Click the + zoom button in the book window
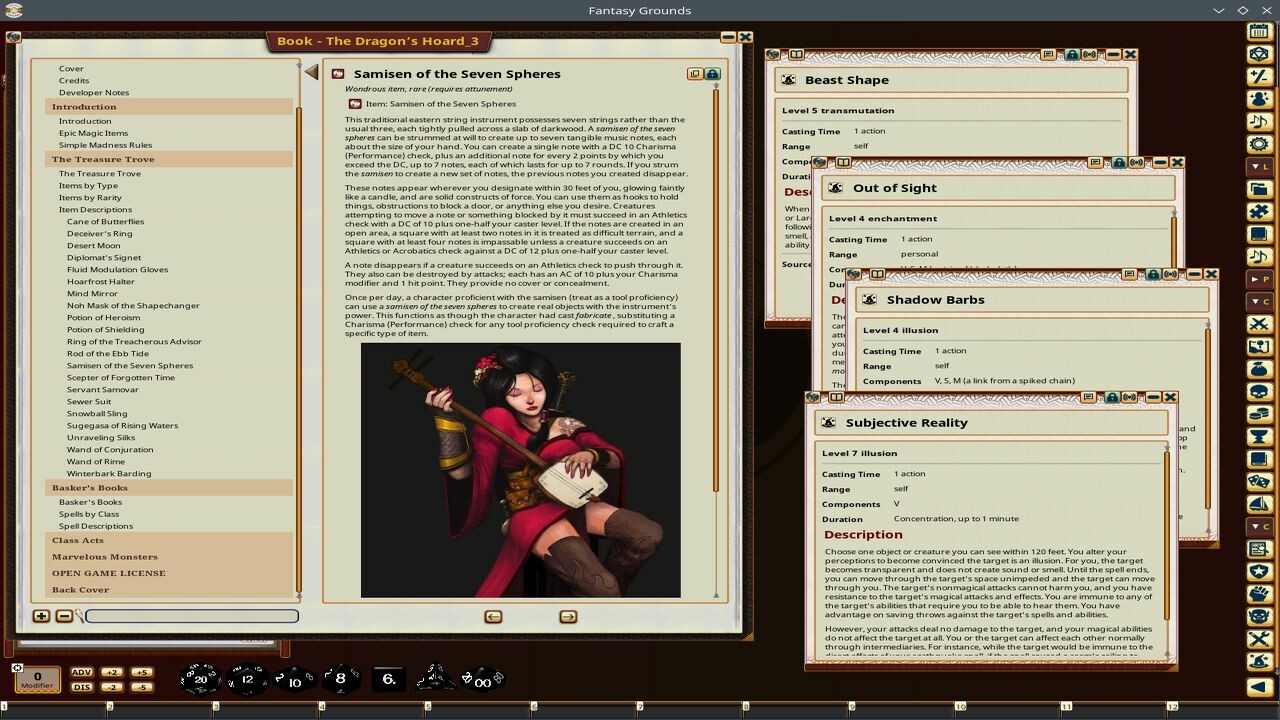Viewport: 1280px width, 720px height. [x=40, y=616]
